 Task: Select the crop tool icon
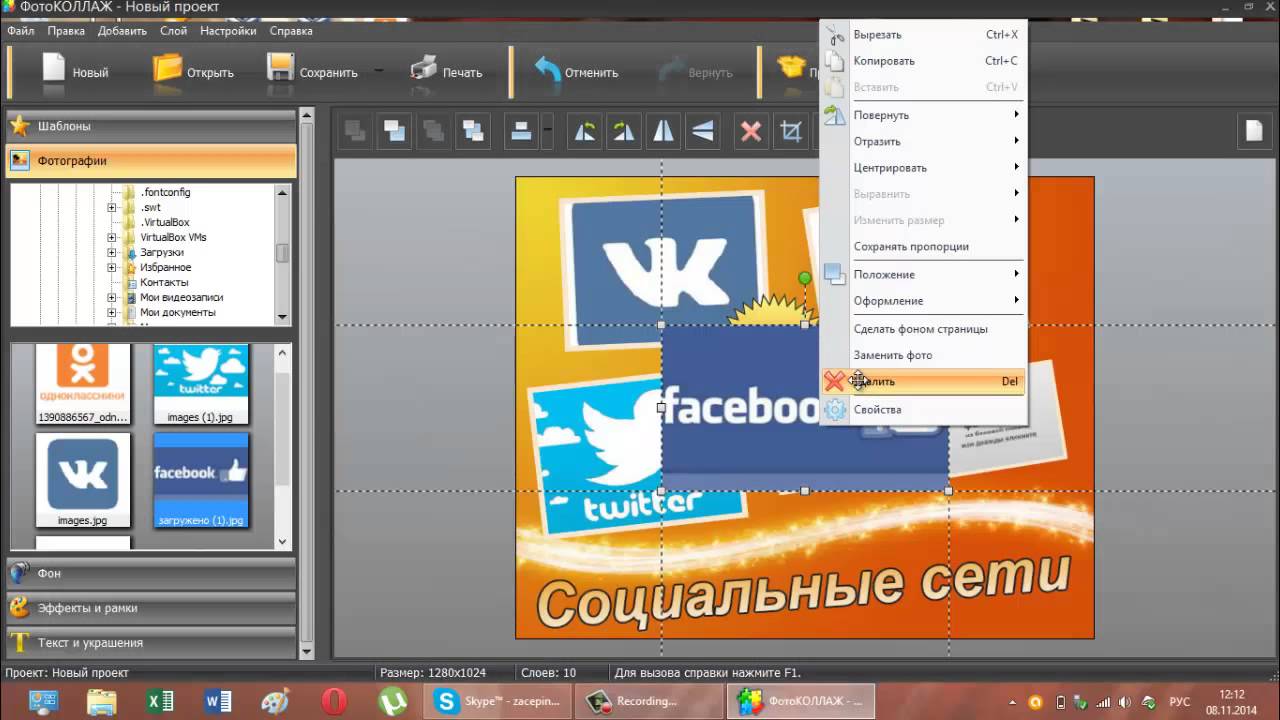[x=791, y=131]
